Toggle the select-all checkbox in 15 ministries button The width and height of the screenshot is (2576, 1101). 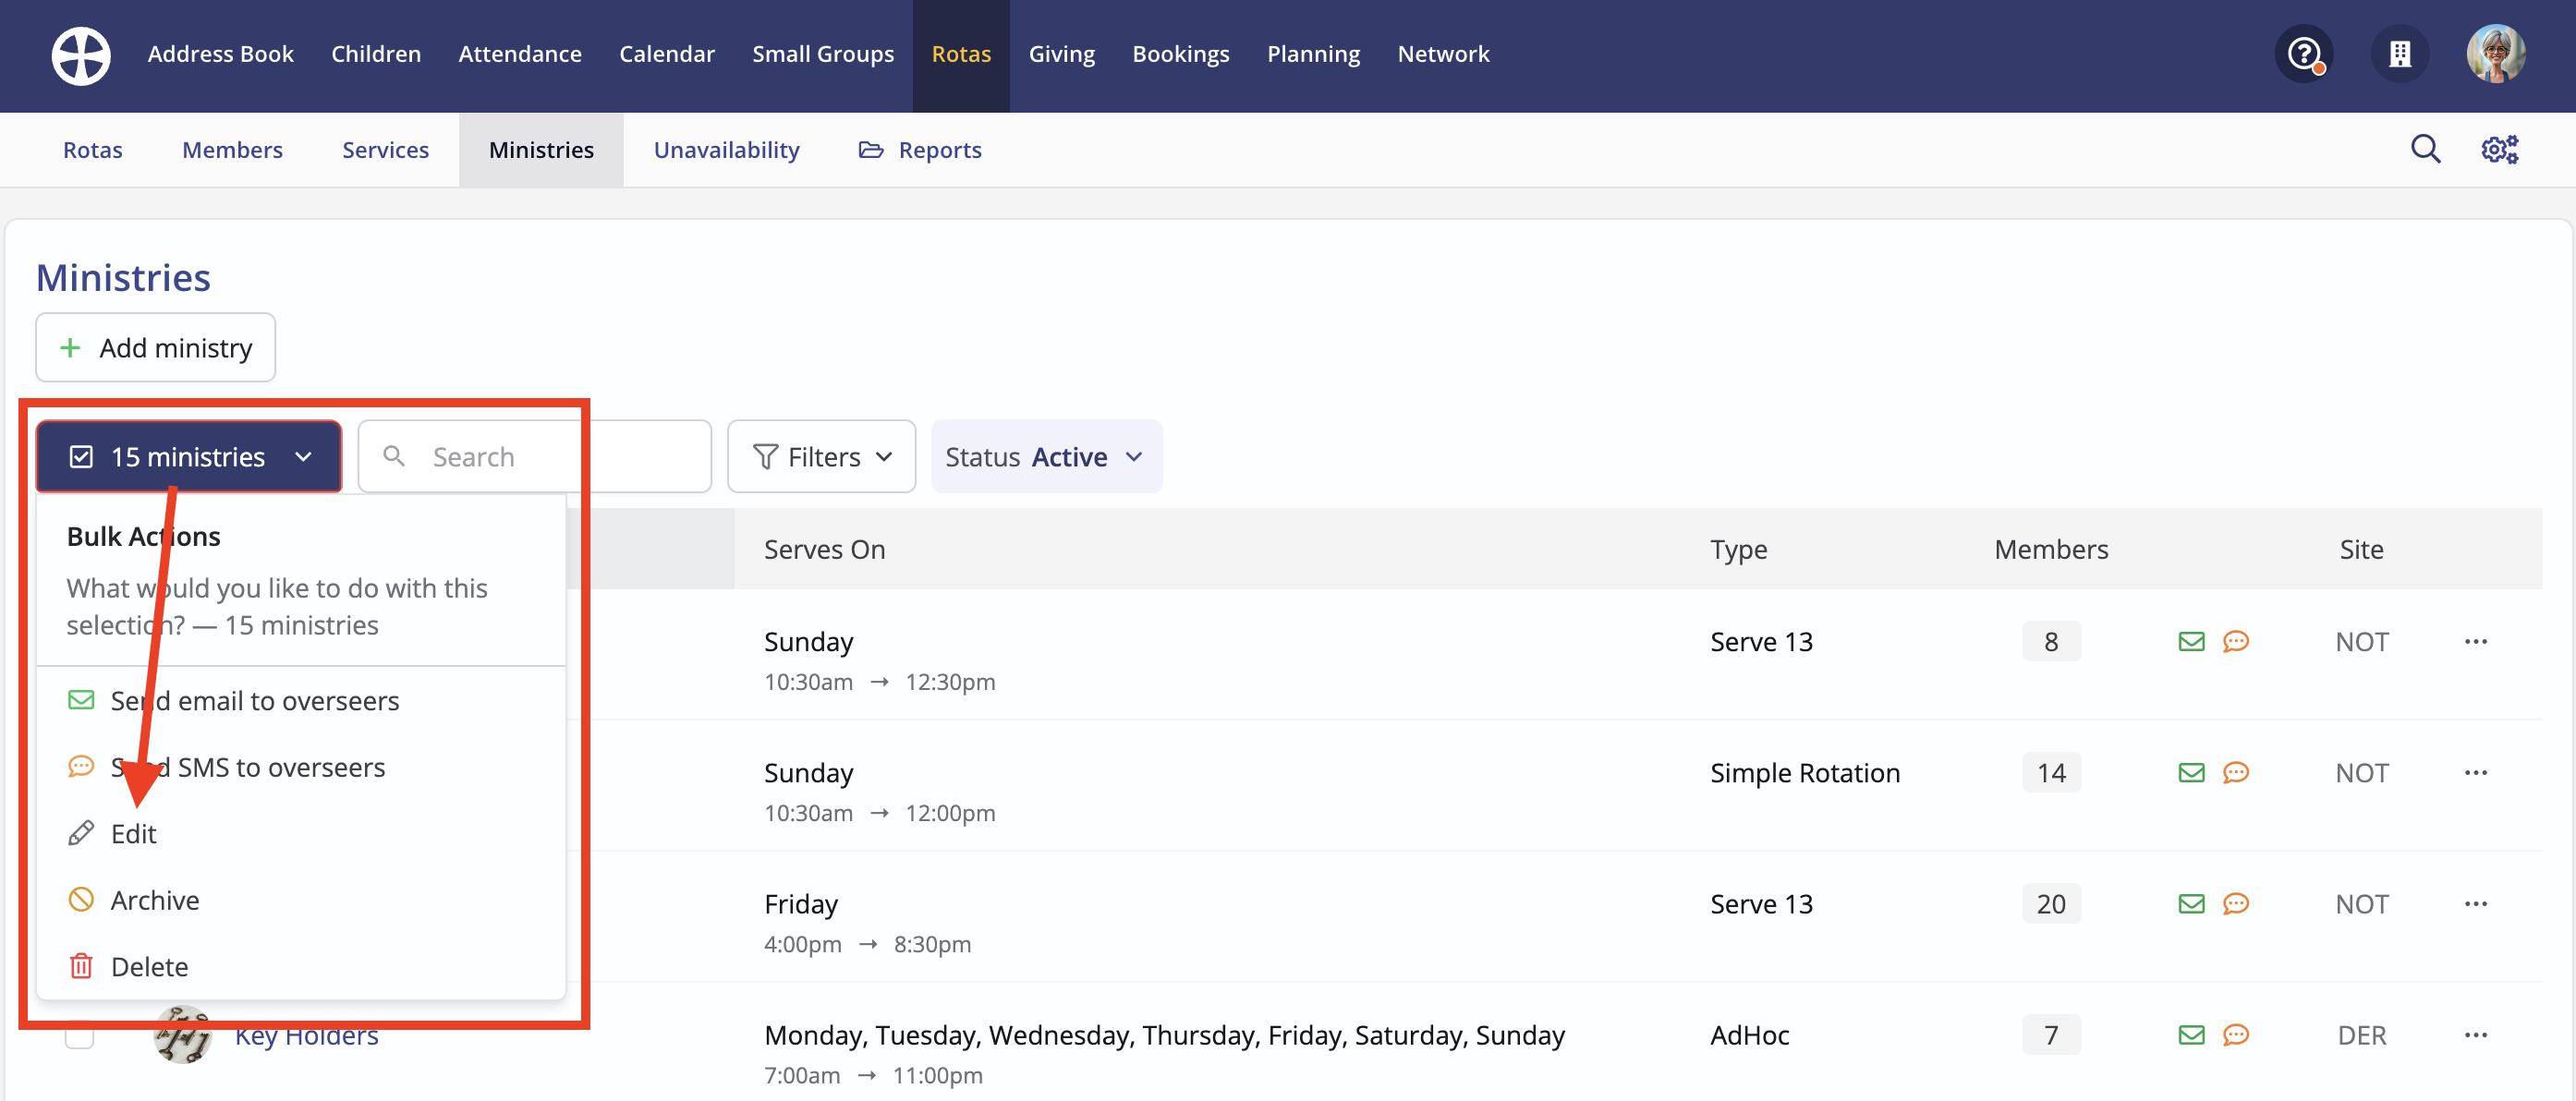click(81, 457)
